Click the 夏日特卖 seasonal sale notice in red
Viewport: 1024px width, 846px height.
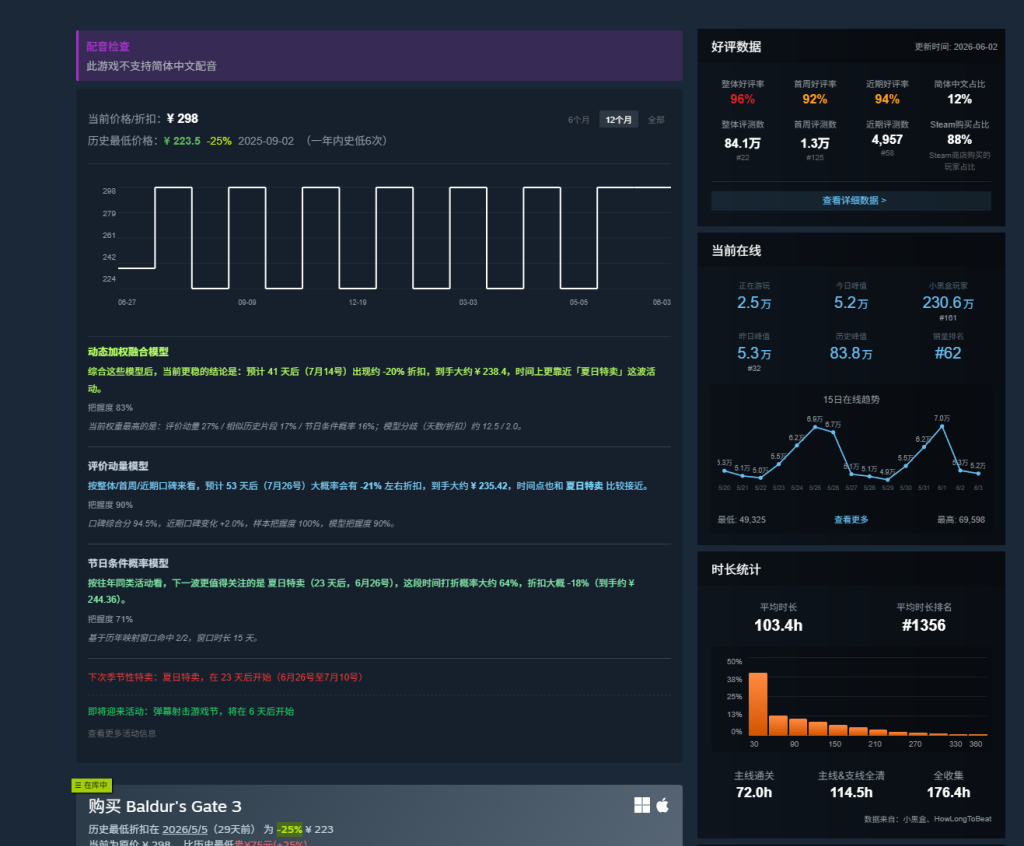pos(225,677)
